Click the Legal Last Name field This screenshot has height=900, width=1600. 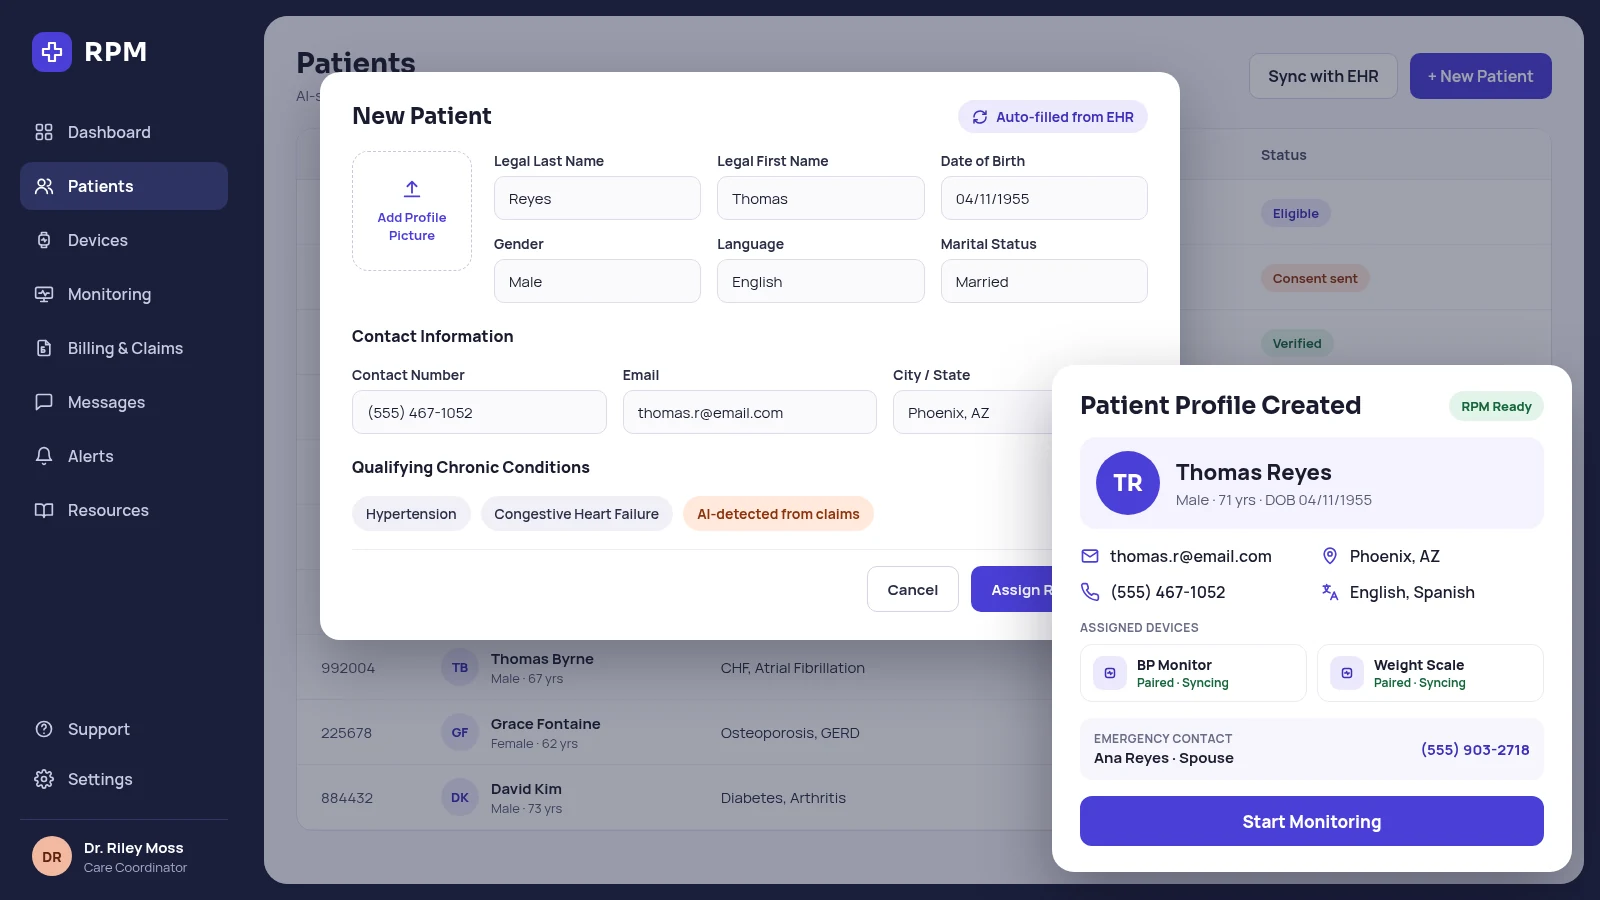click(x=597, y=198)
